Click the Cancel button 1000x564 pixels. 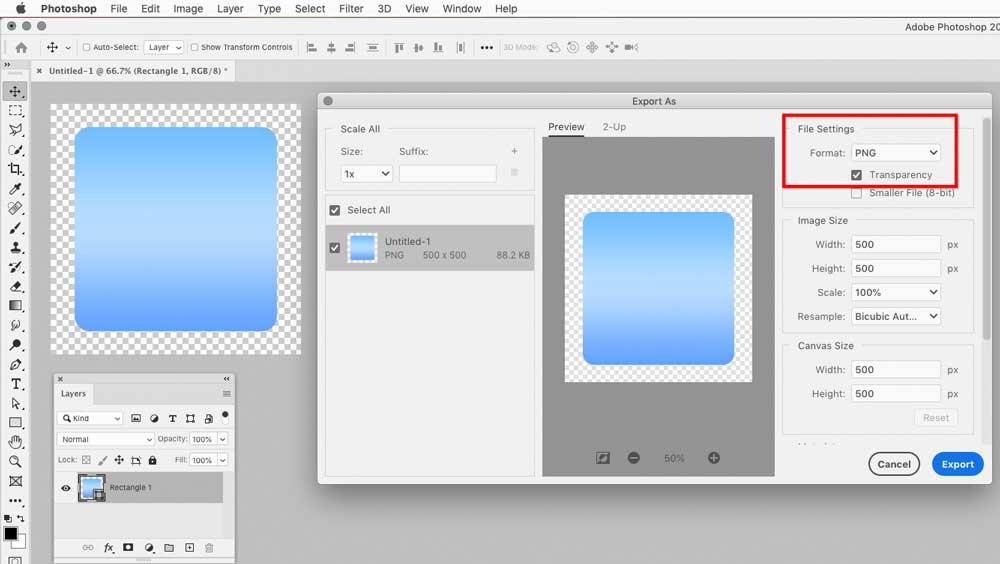(x=893, y=464)
